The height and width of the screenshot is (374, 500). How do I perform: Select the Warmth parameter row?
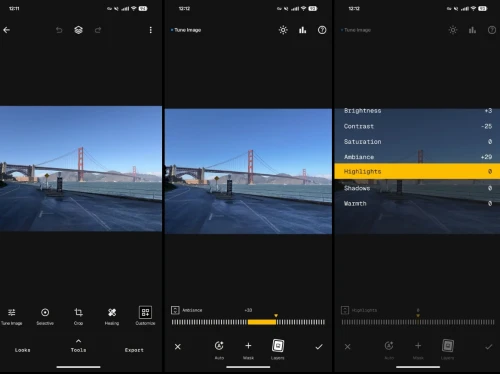[x=417, y=203]
